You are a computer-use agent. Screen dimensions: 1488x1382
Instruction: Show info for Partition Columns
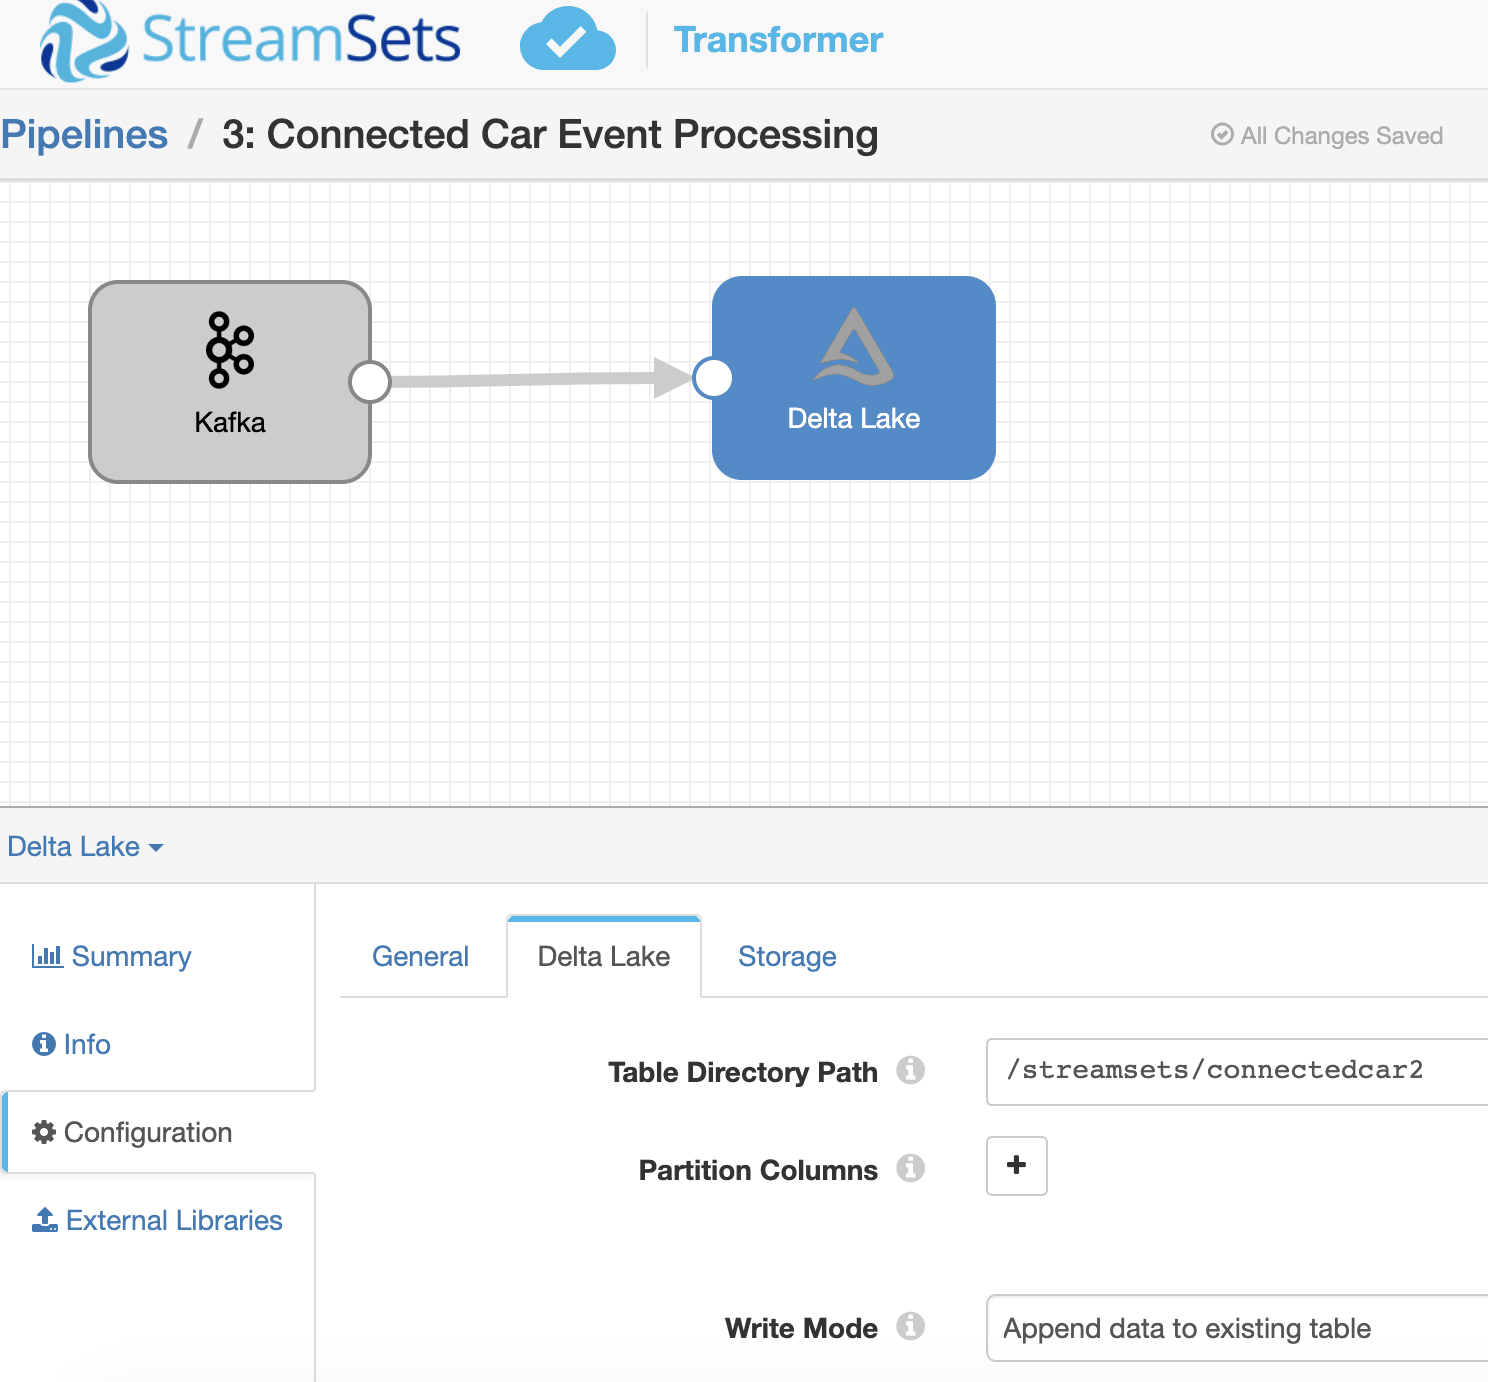[910, 1168]
